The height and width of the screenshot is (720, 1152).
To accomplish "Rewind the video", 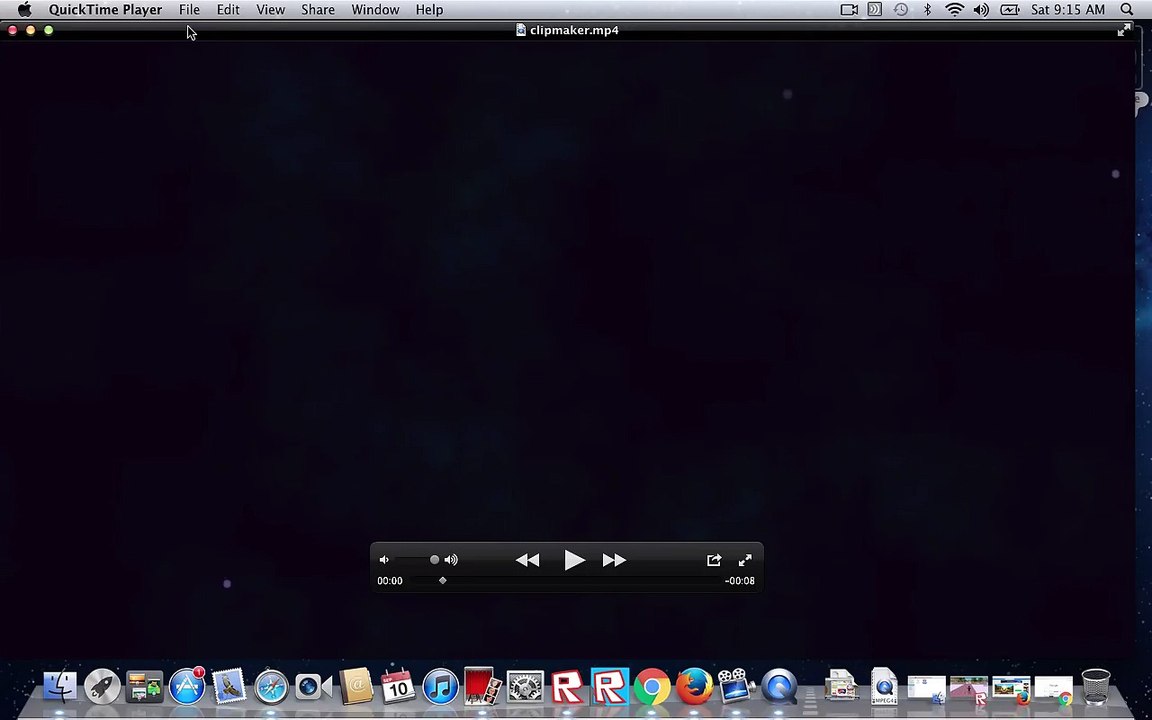I will [528, 561].
